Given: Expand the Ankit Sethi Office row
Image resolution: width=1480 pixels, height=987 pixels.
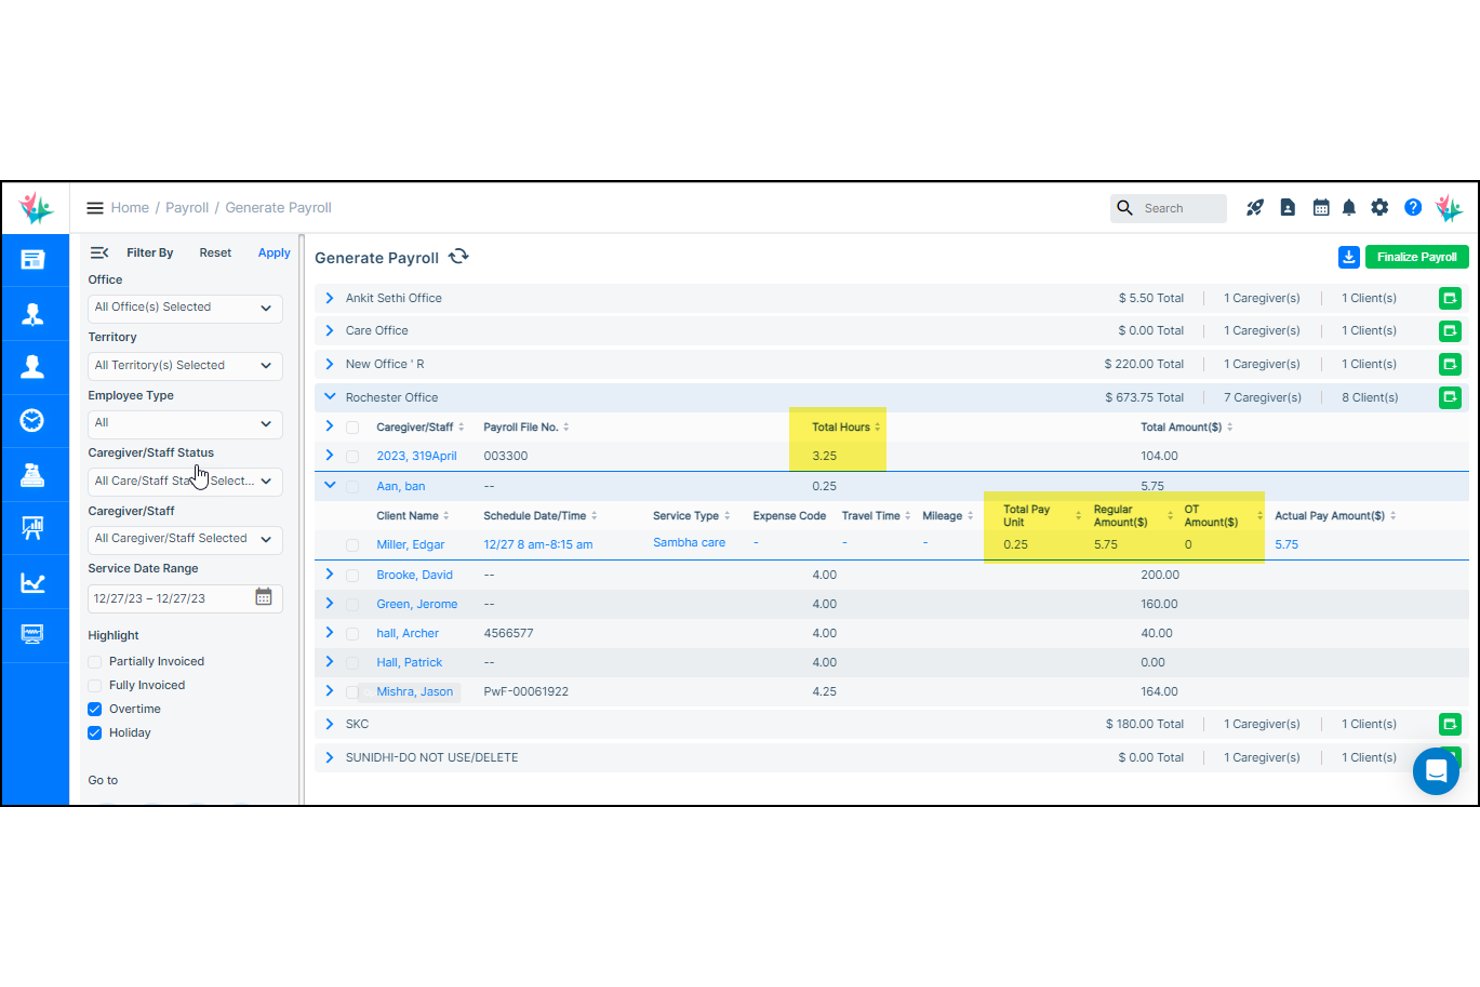Looking at the screenshot, I should (330, 298).
